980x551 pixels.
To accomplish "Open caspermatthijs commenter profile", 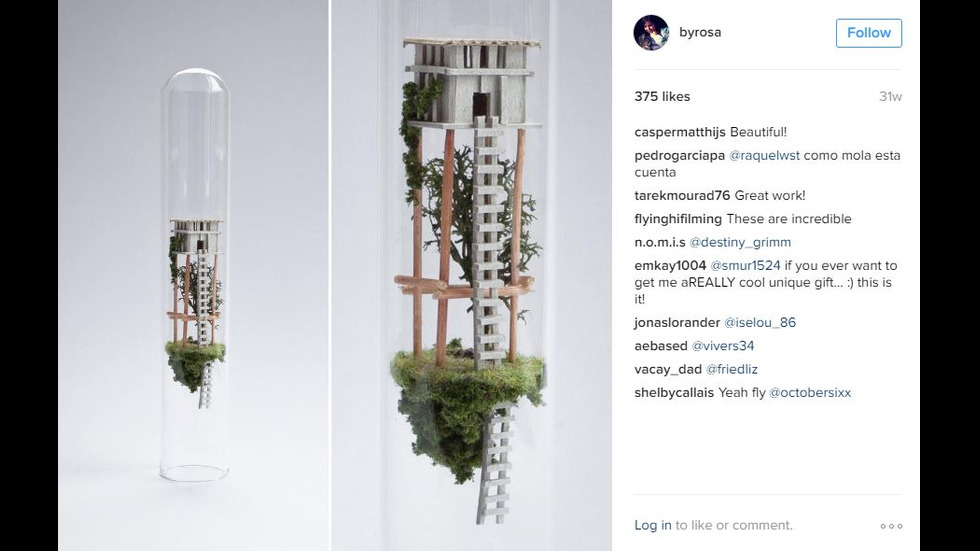I will coord(680,132).
